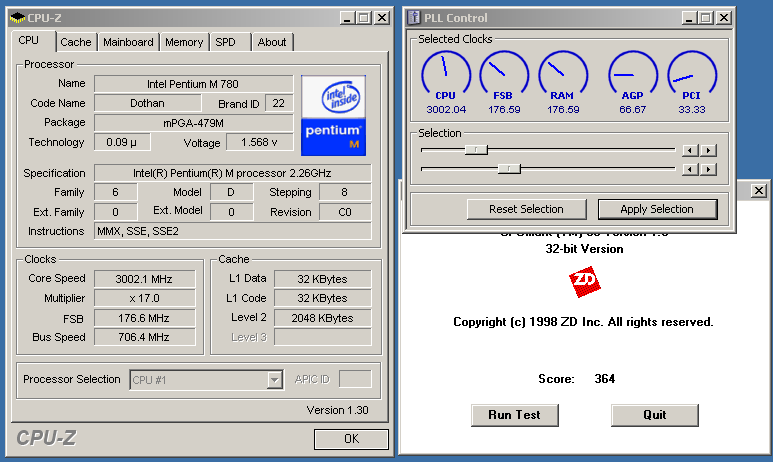Click the Multiplier value x 17.0
The image size is (773, 462).
click(144, 298)
